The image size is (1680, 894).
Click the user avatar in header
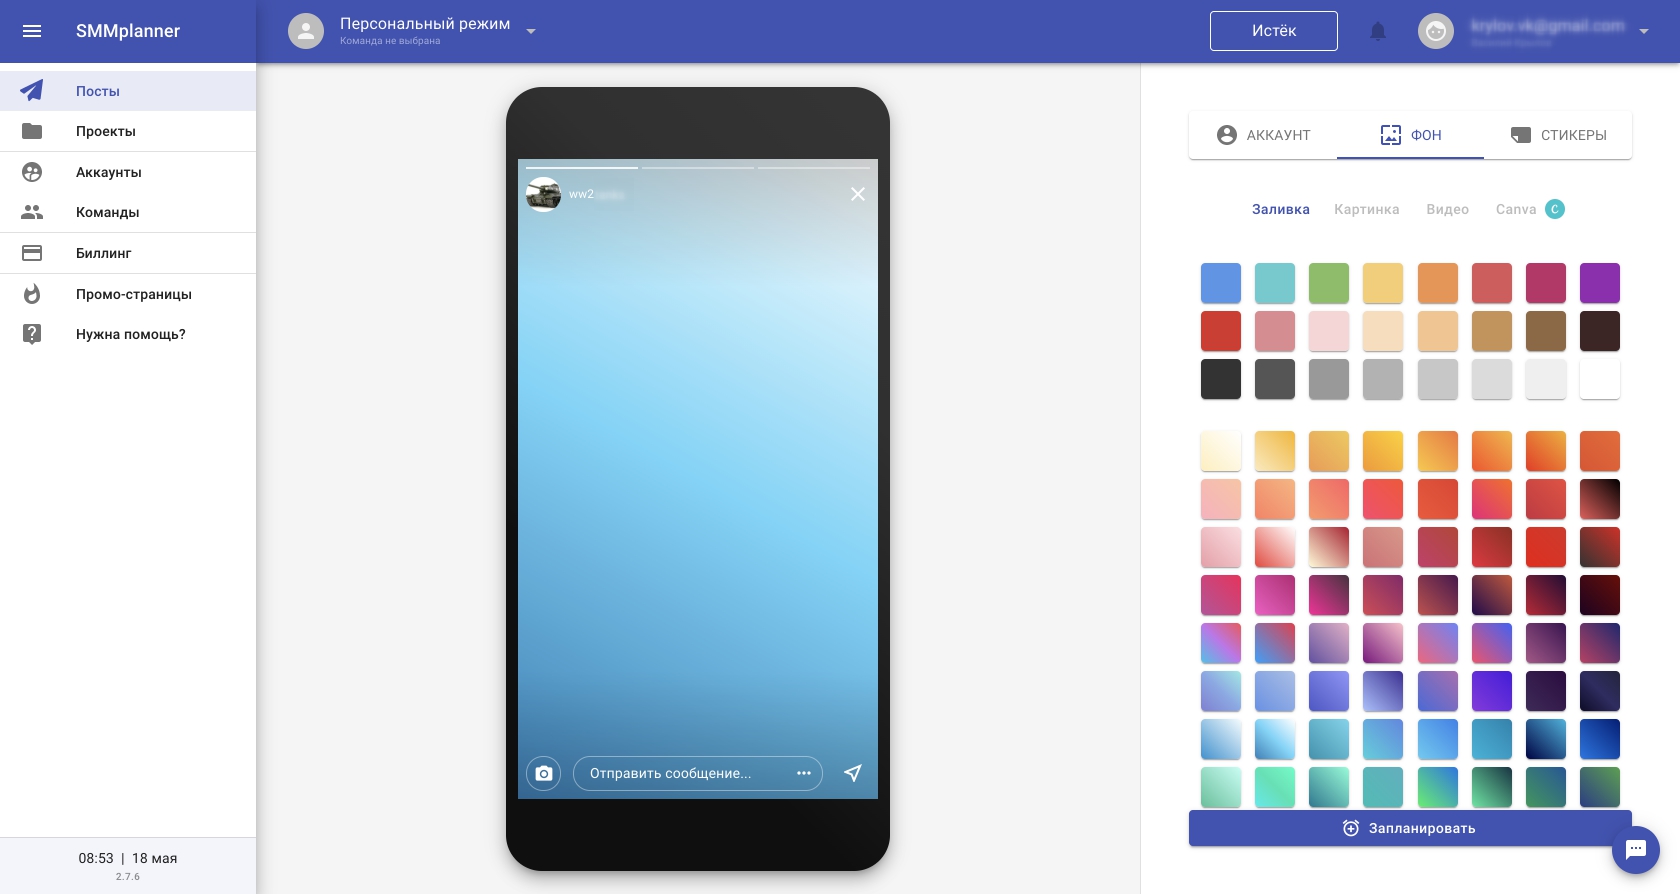pyautogui.click(x=1436, y=31)
